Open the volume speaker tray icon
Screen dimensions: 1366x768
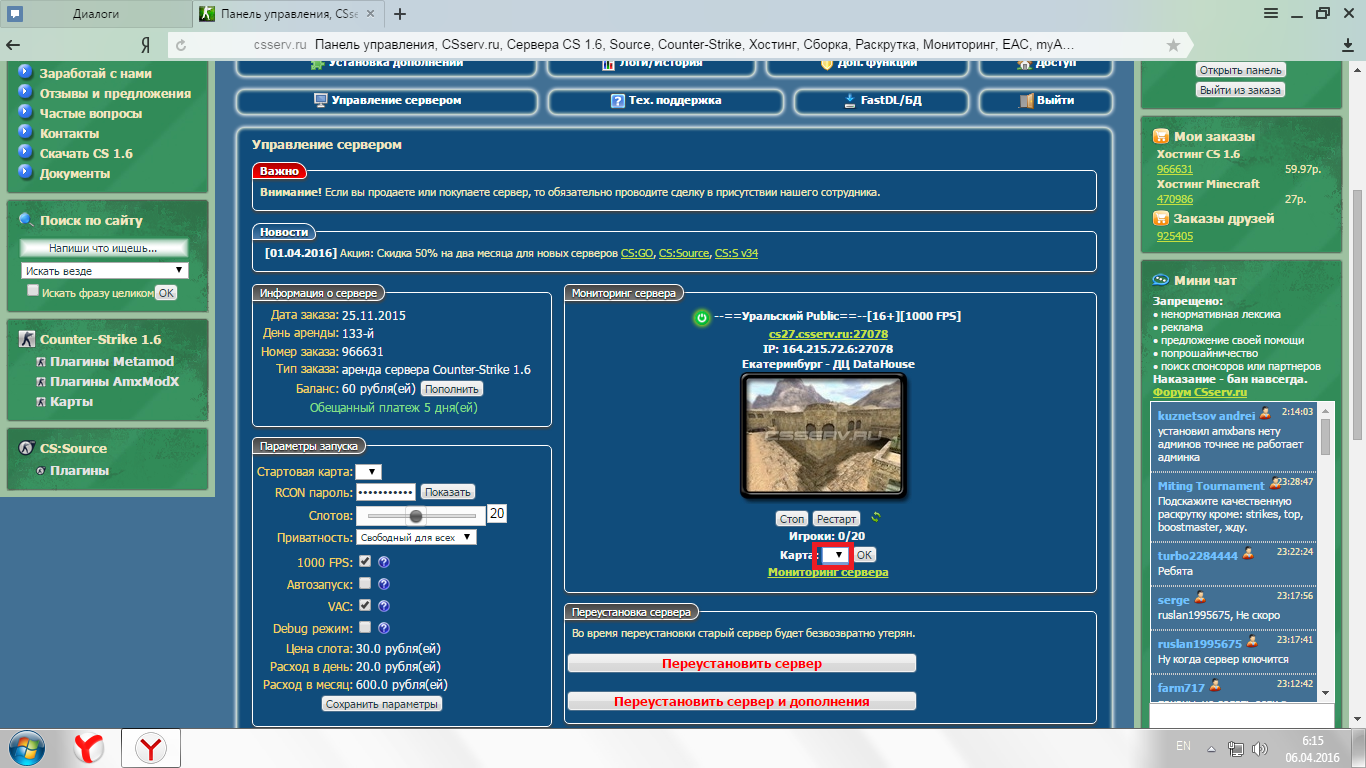tap(1261, 748)
